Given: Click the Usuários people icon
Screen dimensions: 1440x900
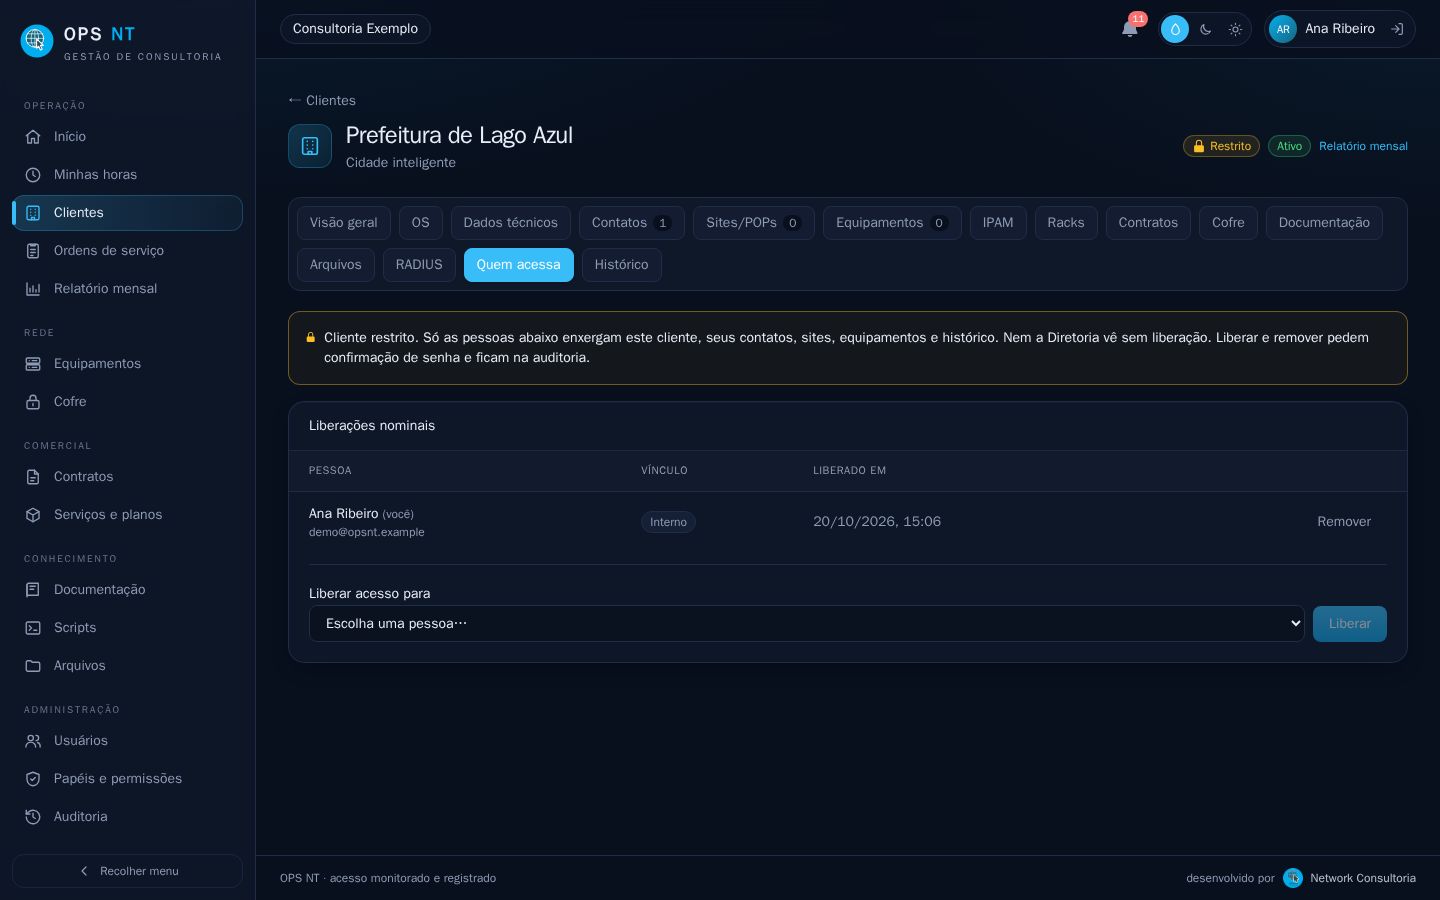Looking at the screenshot, I should click(33, 741).
